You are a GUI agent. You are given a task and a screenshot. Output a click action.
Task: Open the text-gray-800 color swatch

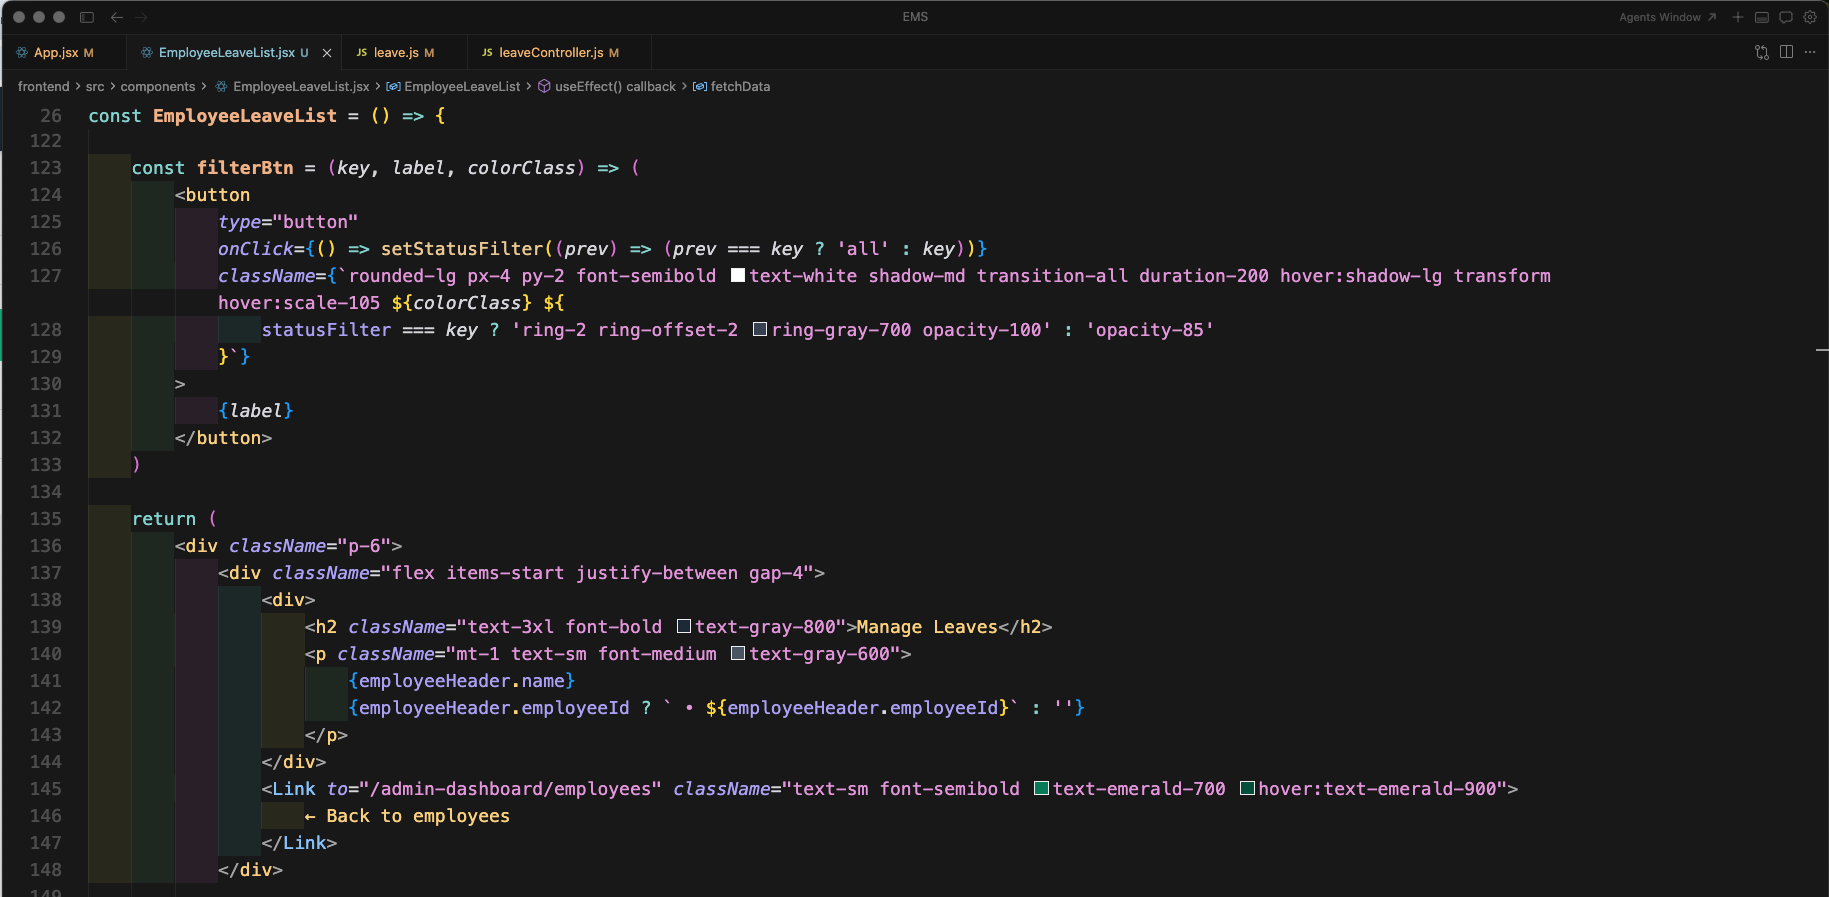[x=684, y=626]
